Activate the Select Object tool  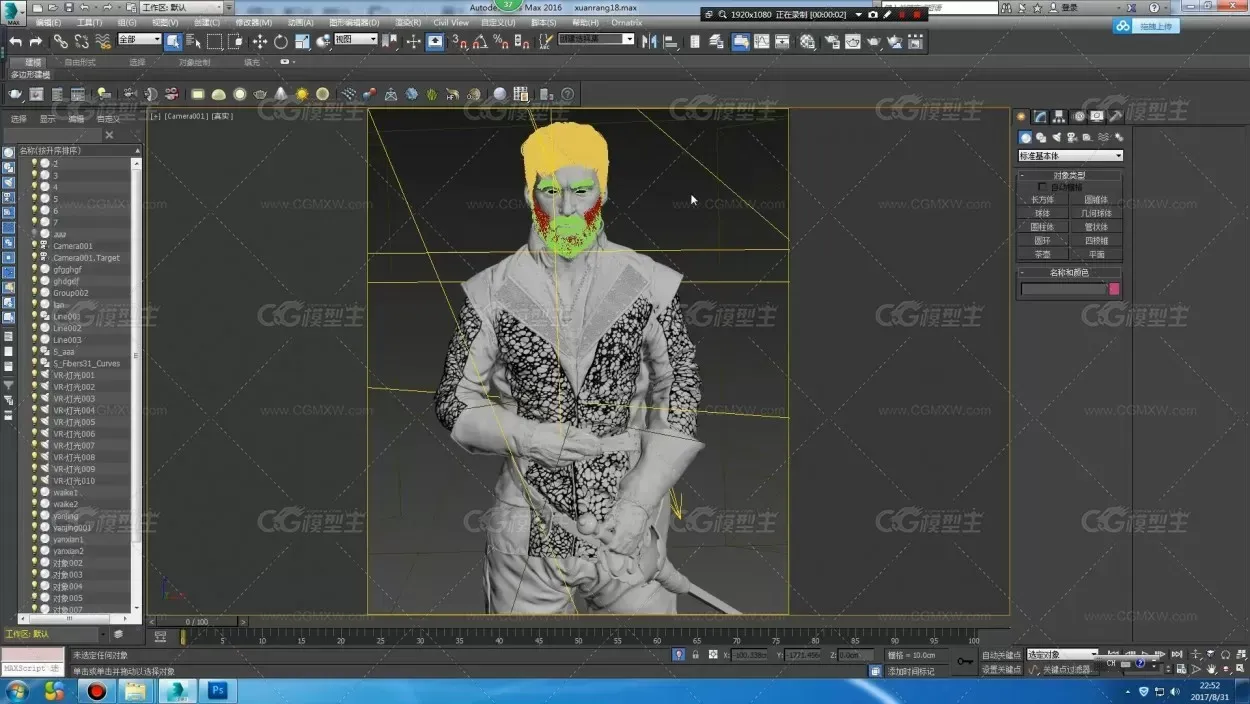tap(173, 41)
